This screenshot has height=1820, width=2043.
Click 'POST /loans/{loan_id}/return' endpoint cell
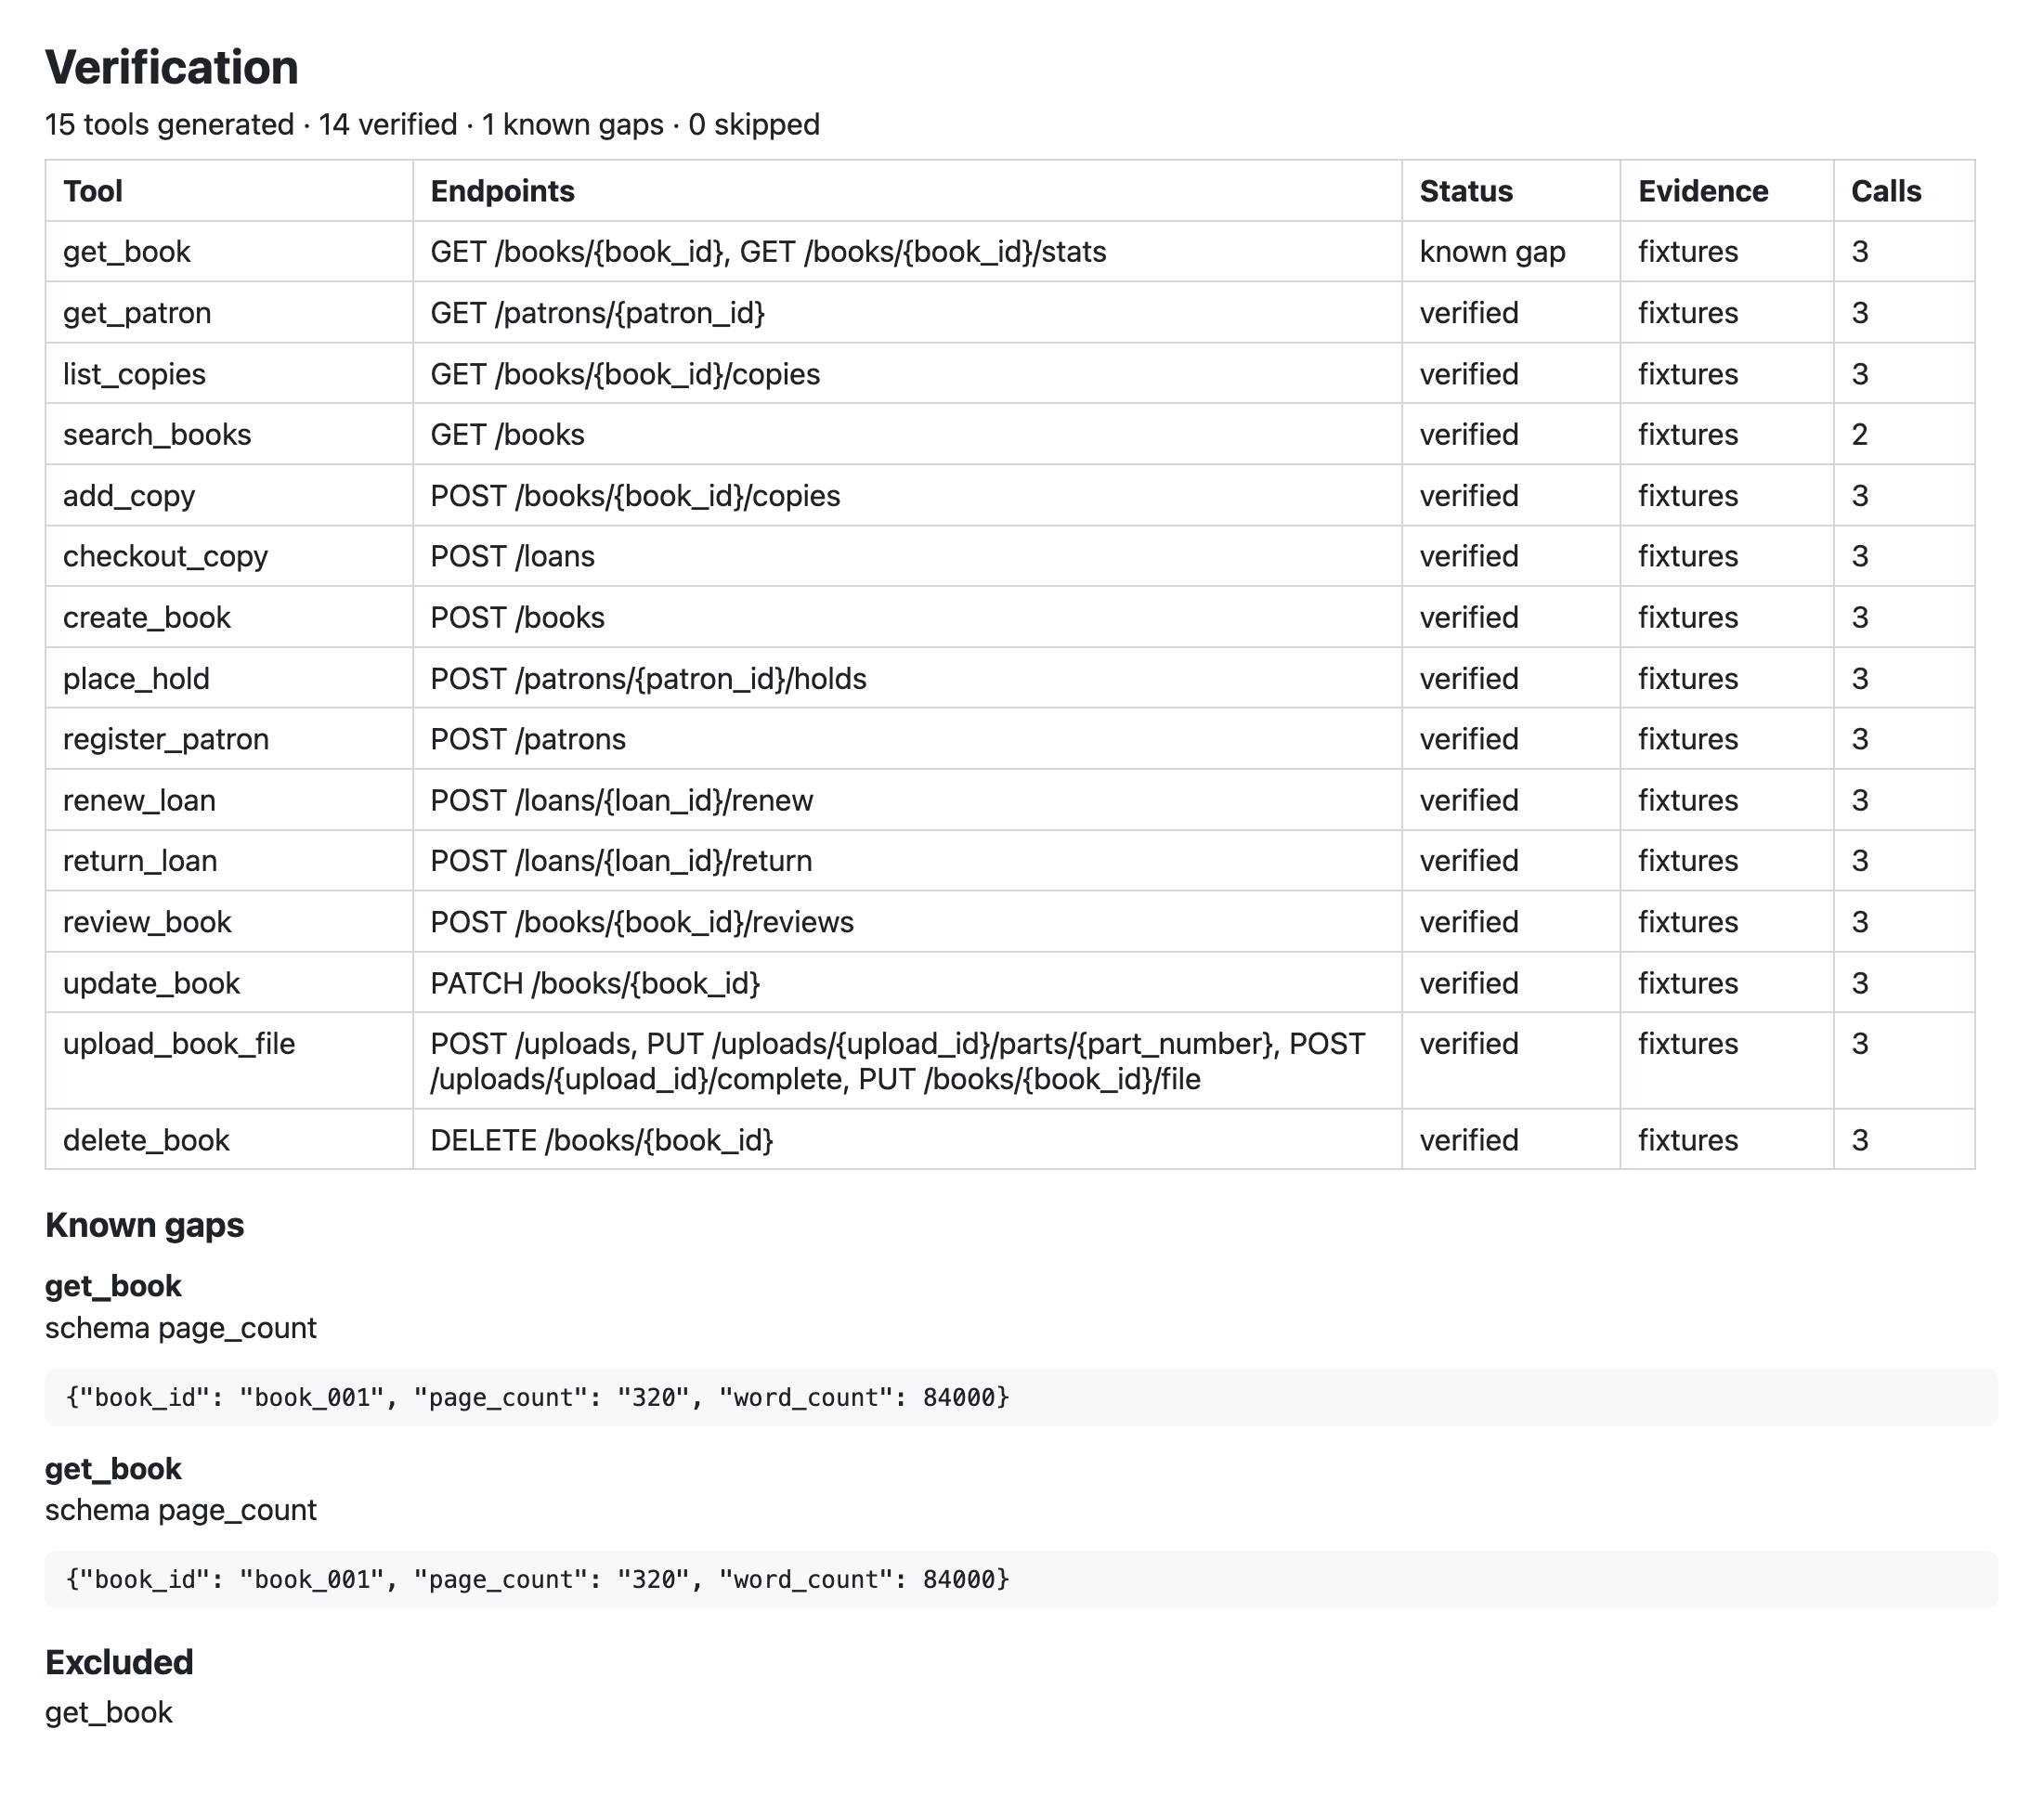click(x=907, y=861)
